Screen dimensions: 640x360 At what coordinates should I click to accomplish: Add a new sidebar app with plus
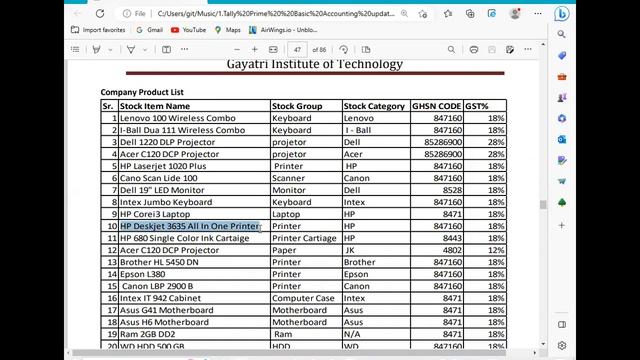(562, 225)
